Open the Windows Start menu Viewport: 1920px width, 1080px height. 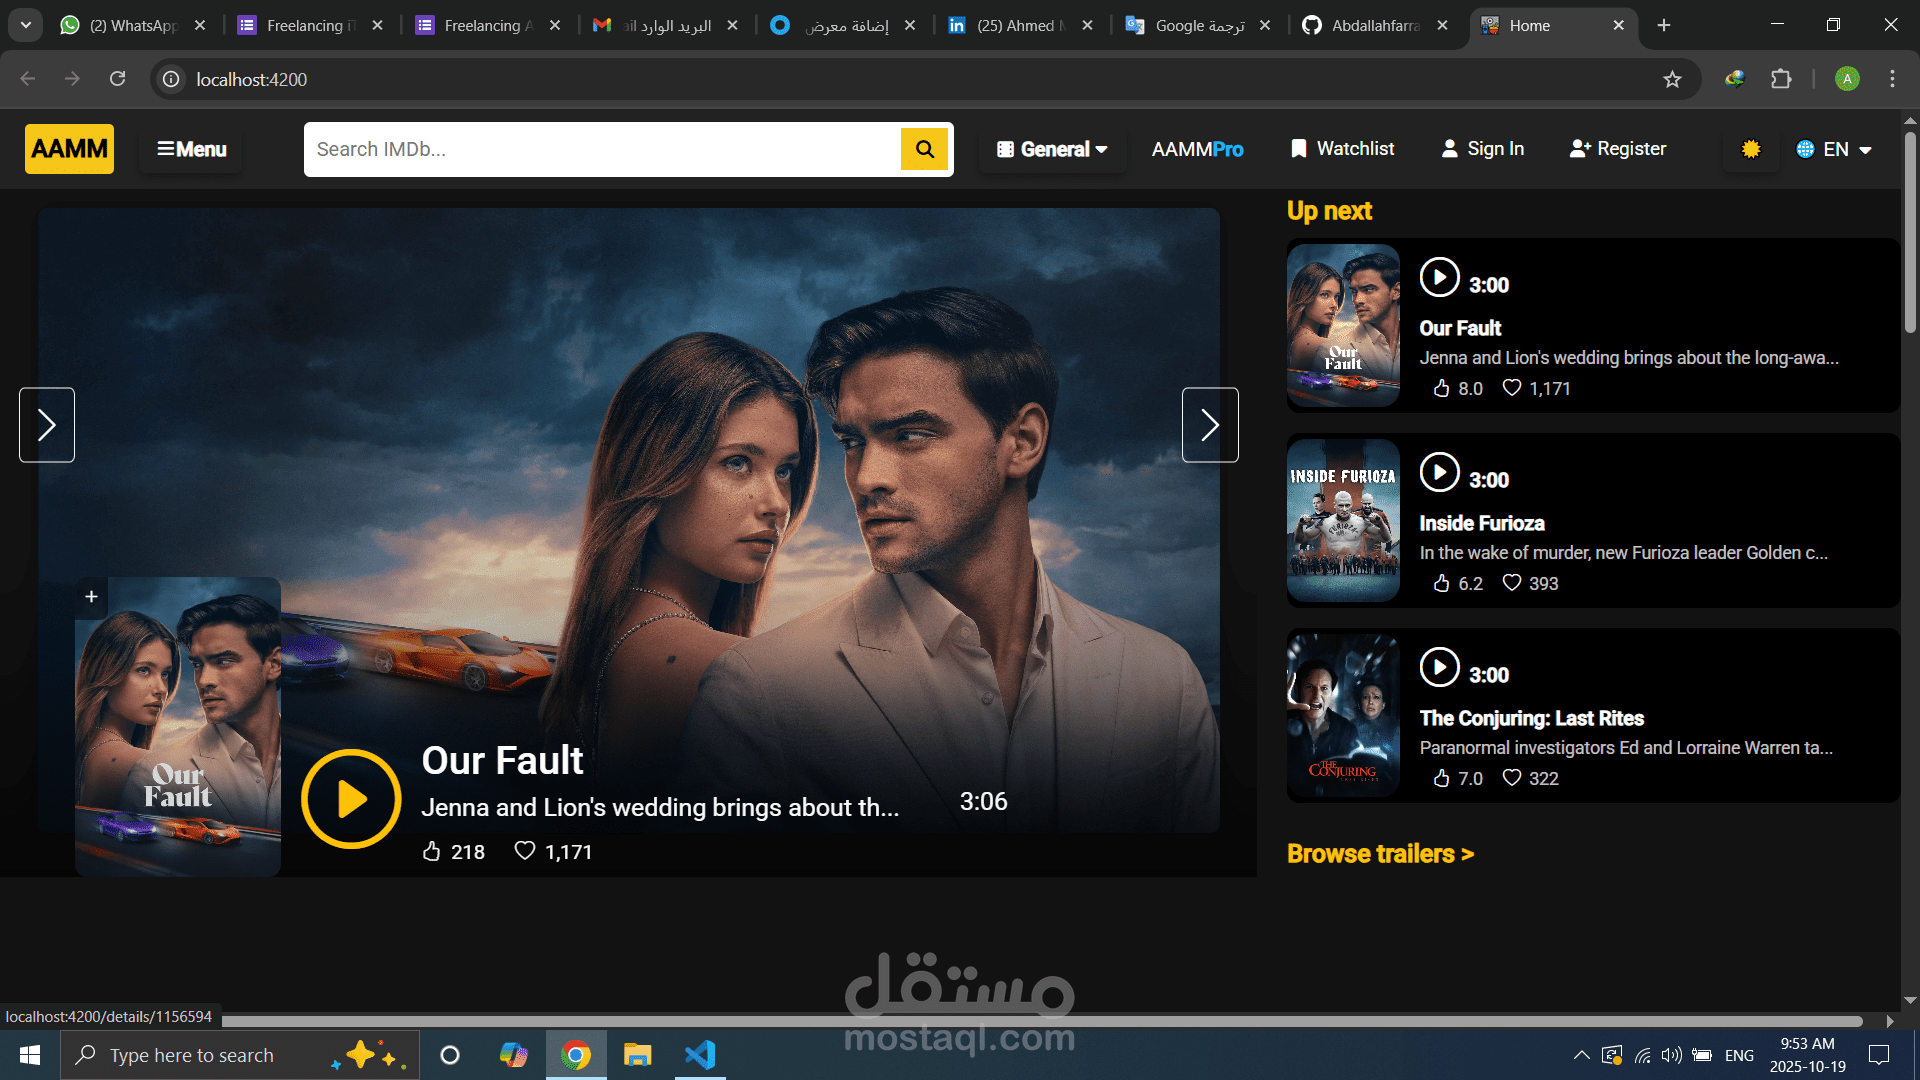pyautogui.click(x=30, y=1055)
